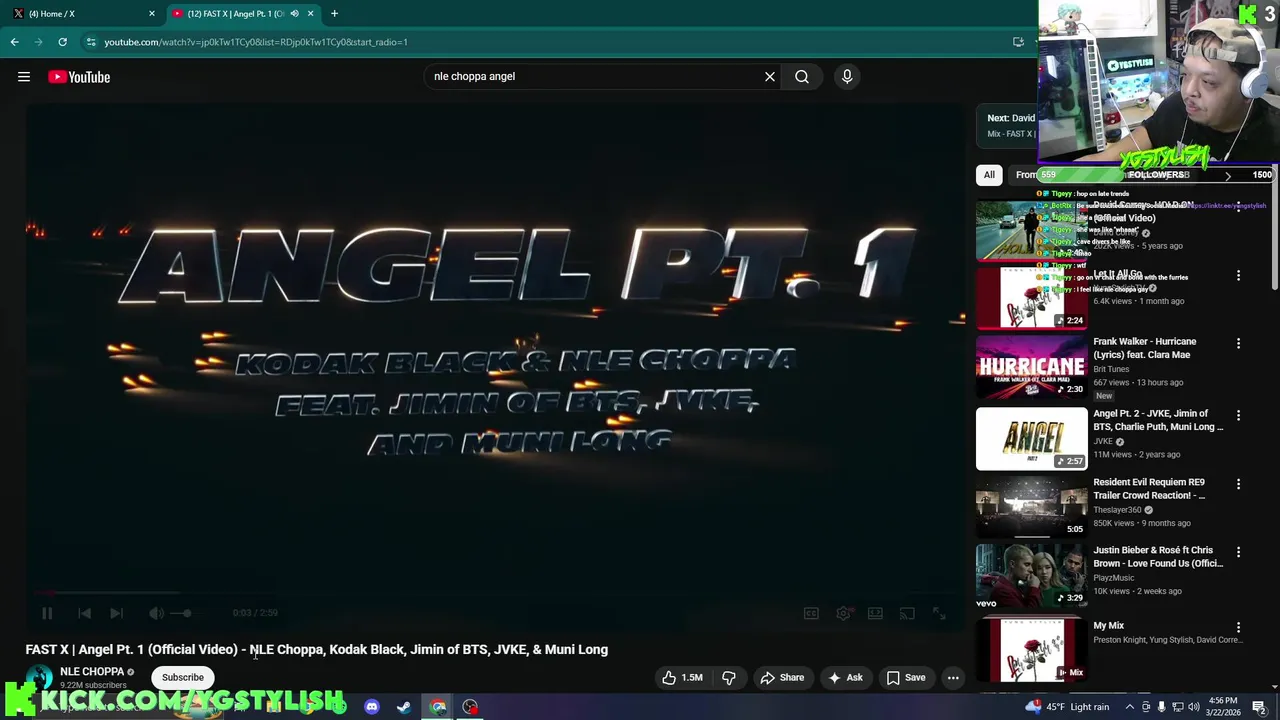
Task: Open 'Angel Pt. 2 - JVKE, Jimin' title
Action: (1158, 420)
